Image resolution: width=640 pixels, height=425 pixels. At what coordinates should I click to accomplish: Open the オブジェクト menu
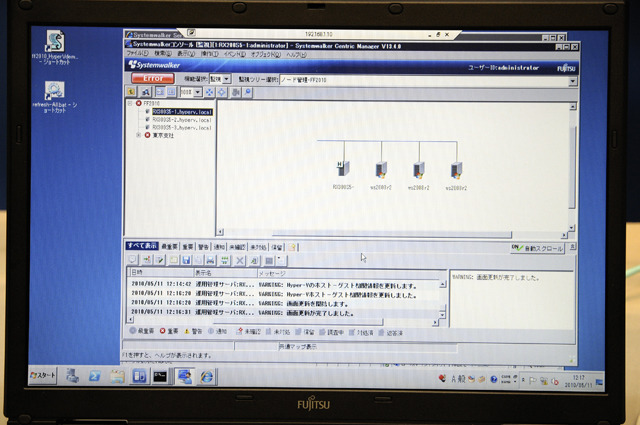click(265, 54)
